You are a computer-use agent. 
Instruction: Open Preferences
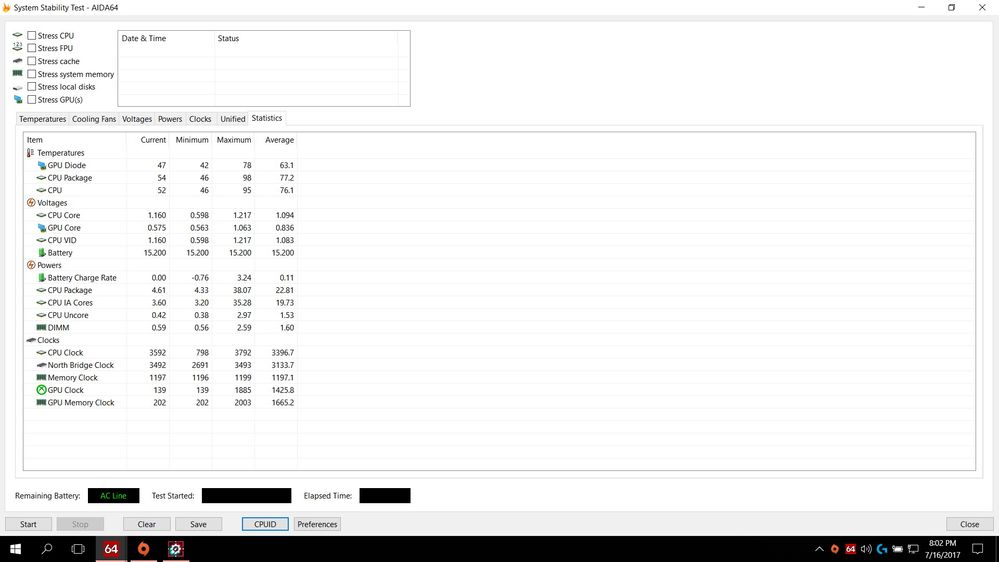317,524
